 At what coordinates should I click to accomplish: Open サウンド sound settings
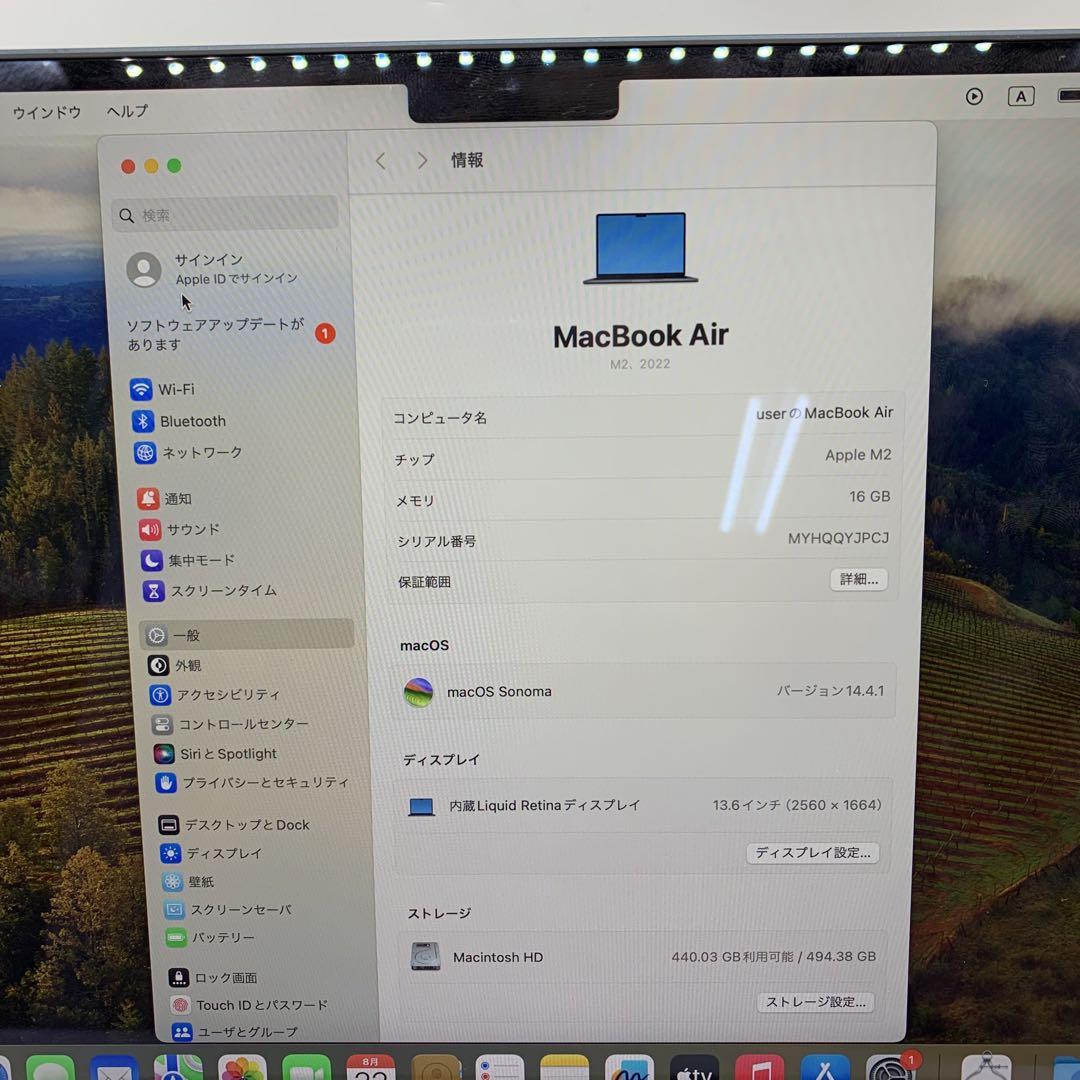(x=180, y=529)
